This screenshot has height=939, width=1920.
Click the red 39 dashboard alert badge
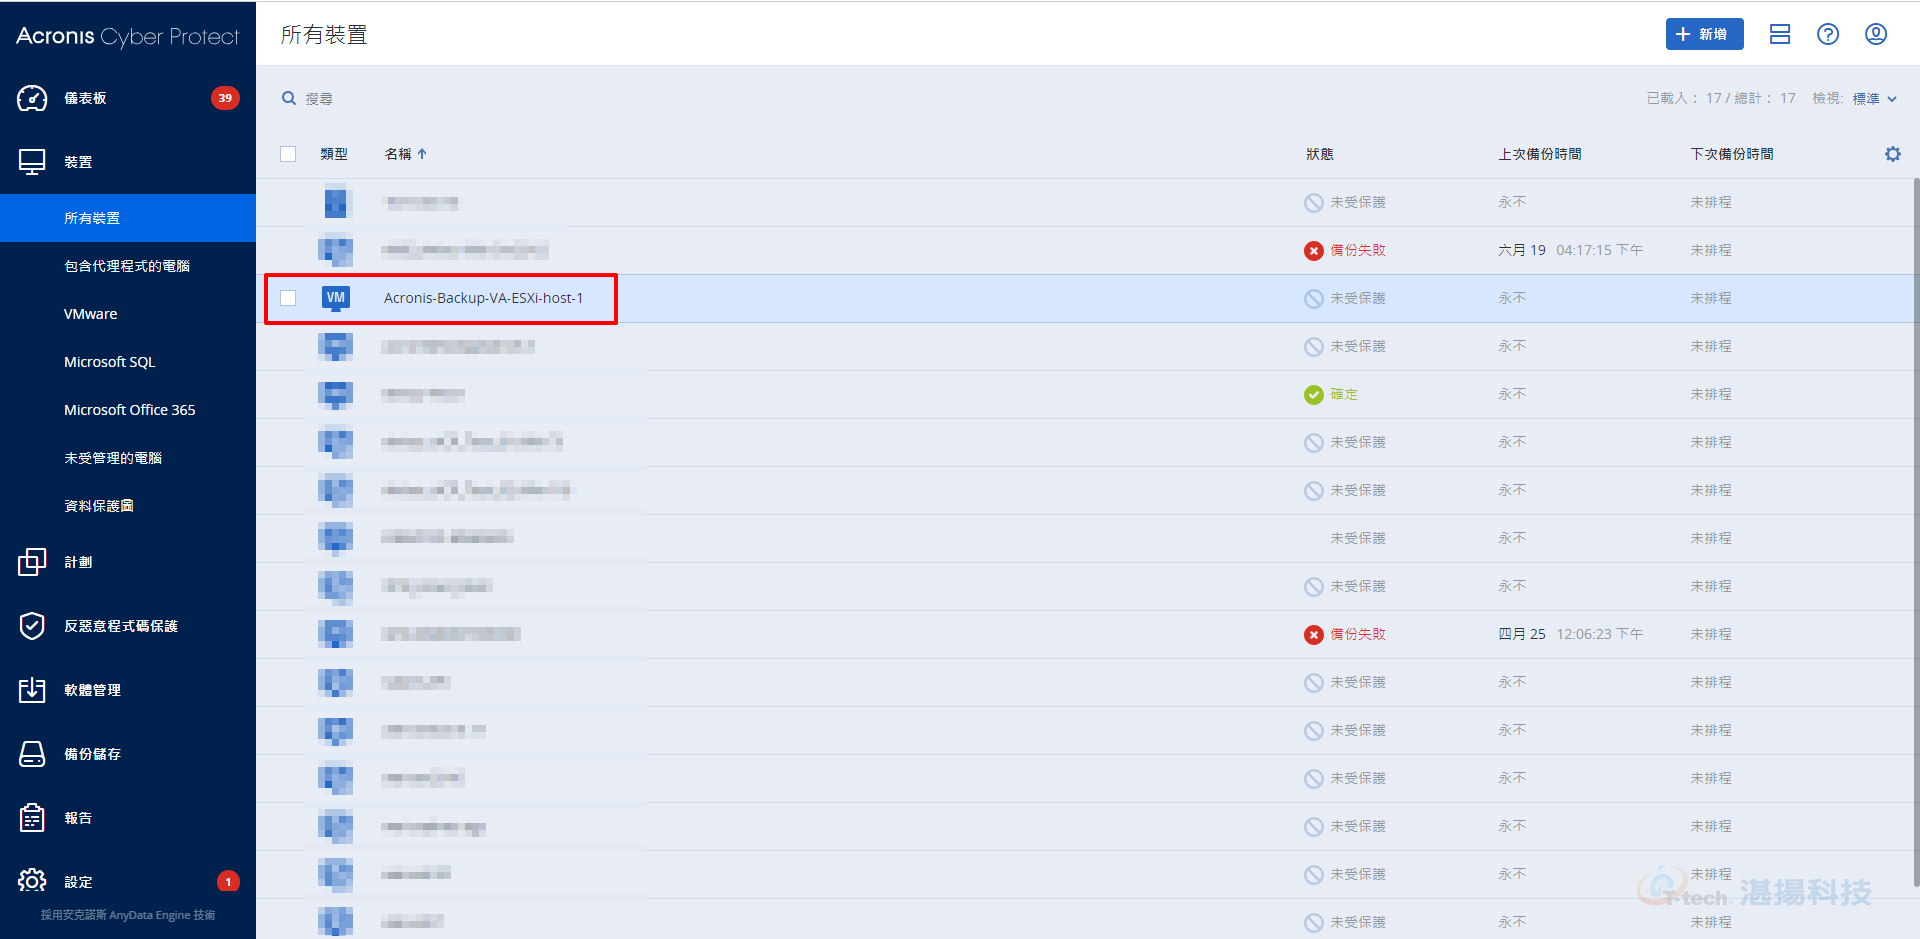click(x=225, y=98)
